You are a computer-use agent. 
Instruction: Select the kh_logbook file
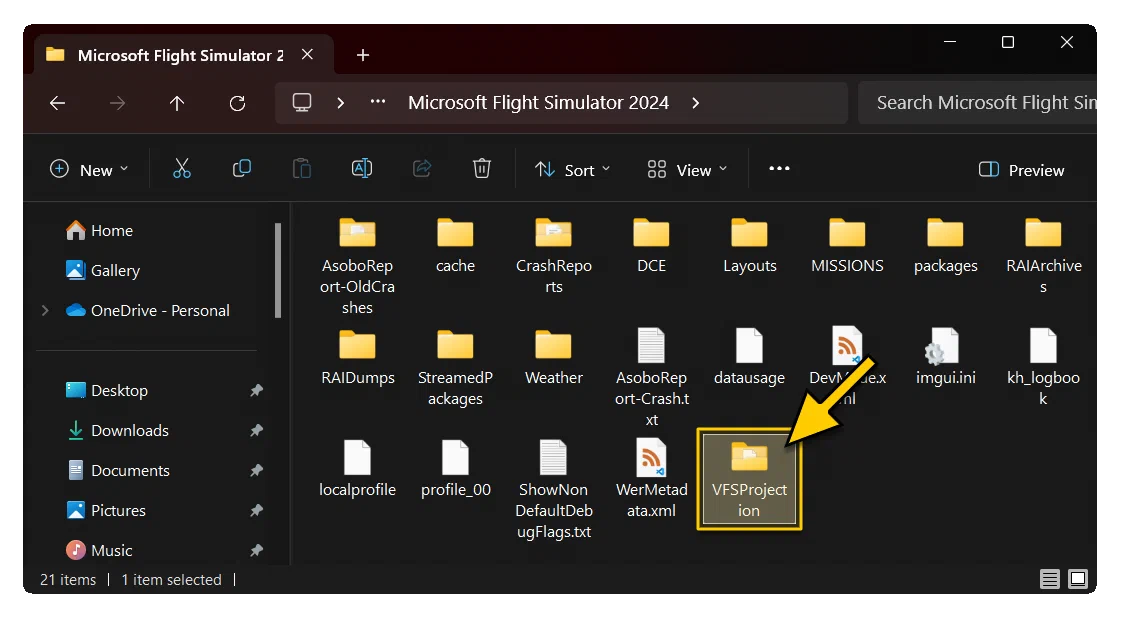point(1043,367)
